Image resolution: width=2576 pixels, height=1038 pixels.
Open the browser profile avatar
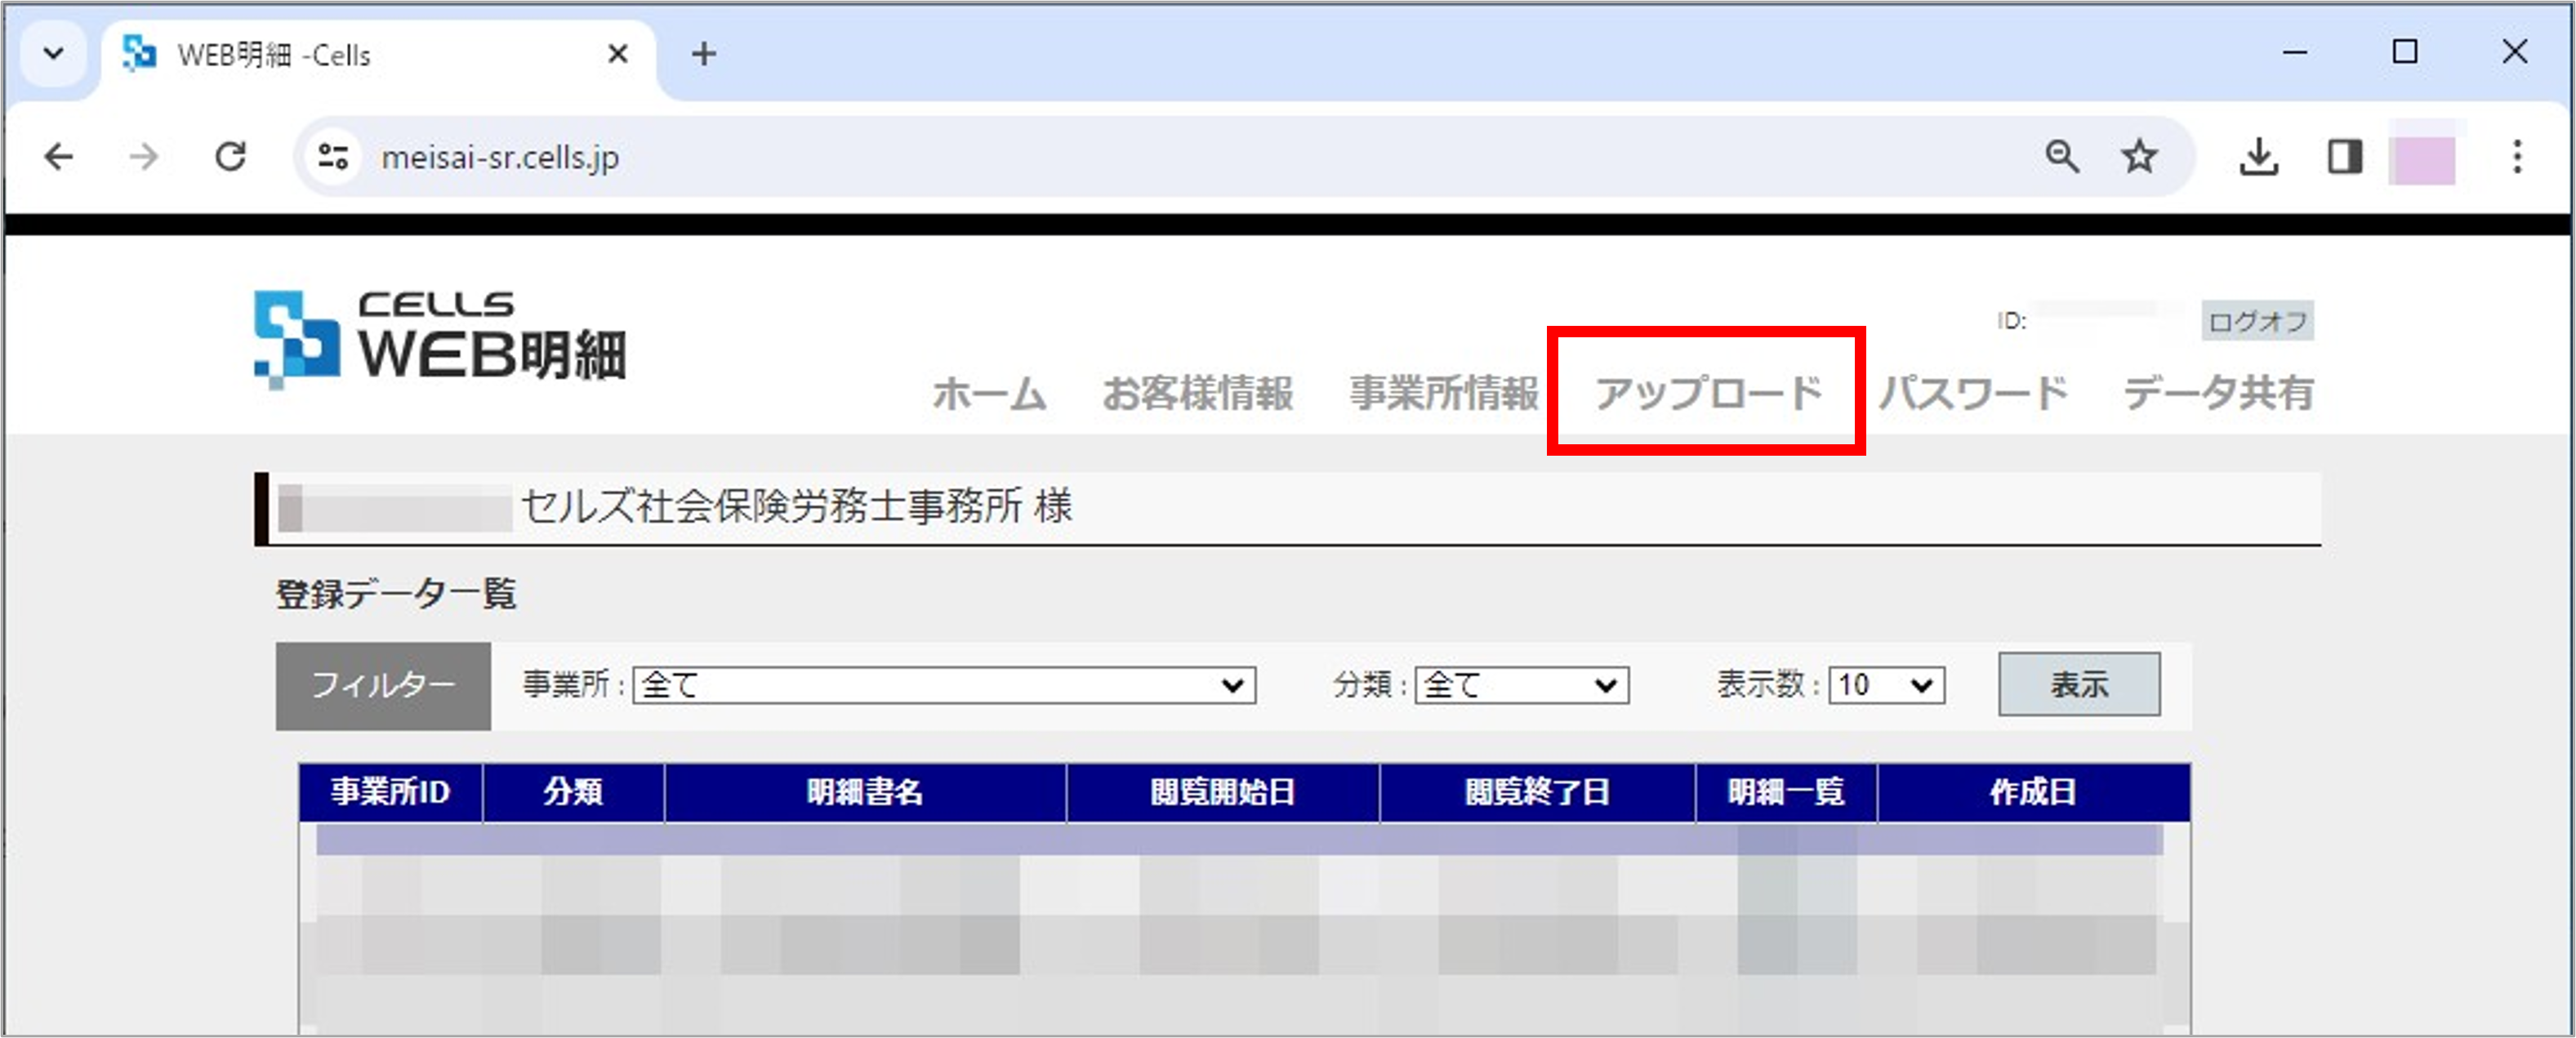2420,156
